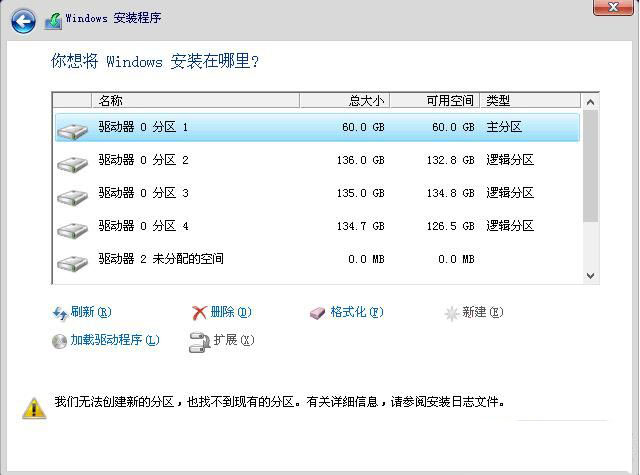Format partition with 格式化(F) link
The height and width of the screenshot is (475, 640).
pos(357,312)
